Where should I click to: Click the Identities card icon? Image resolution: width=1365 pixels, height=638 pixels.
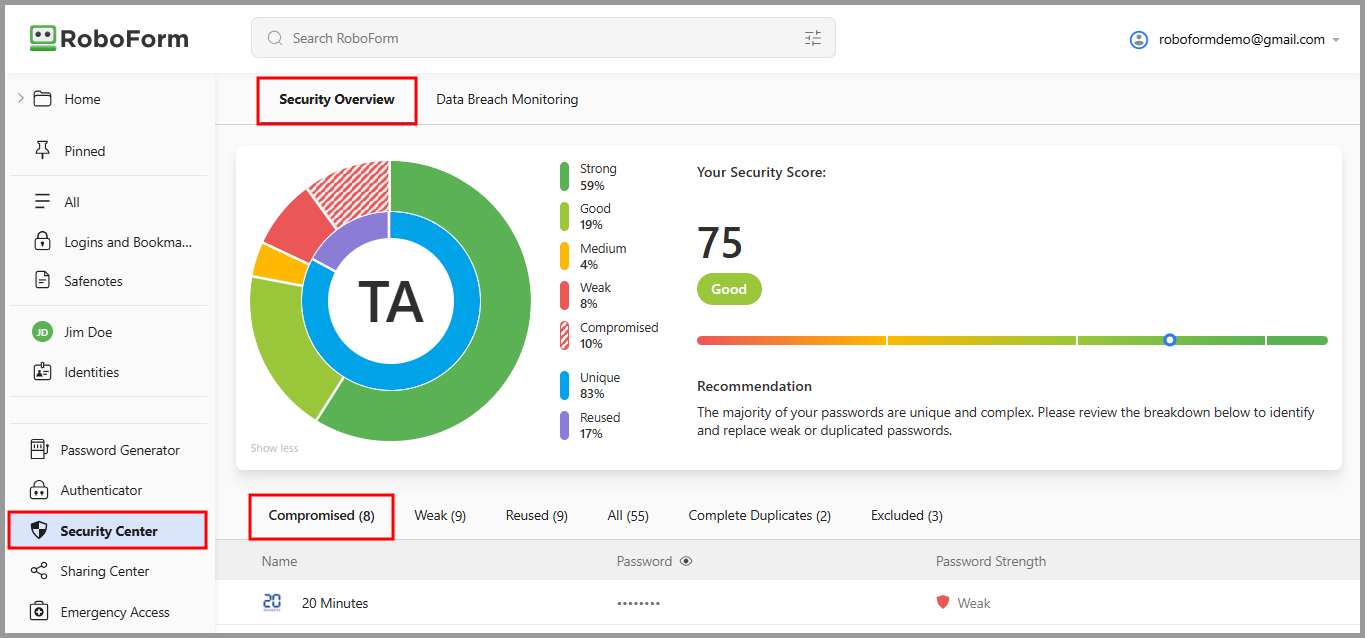[42, 372]
